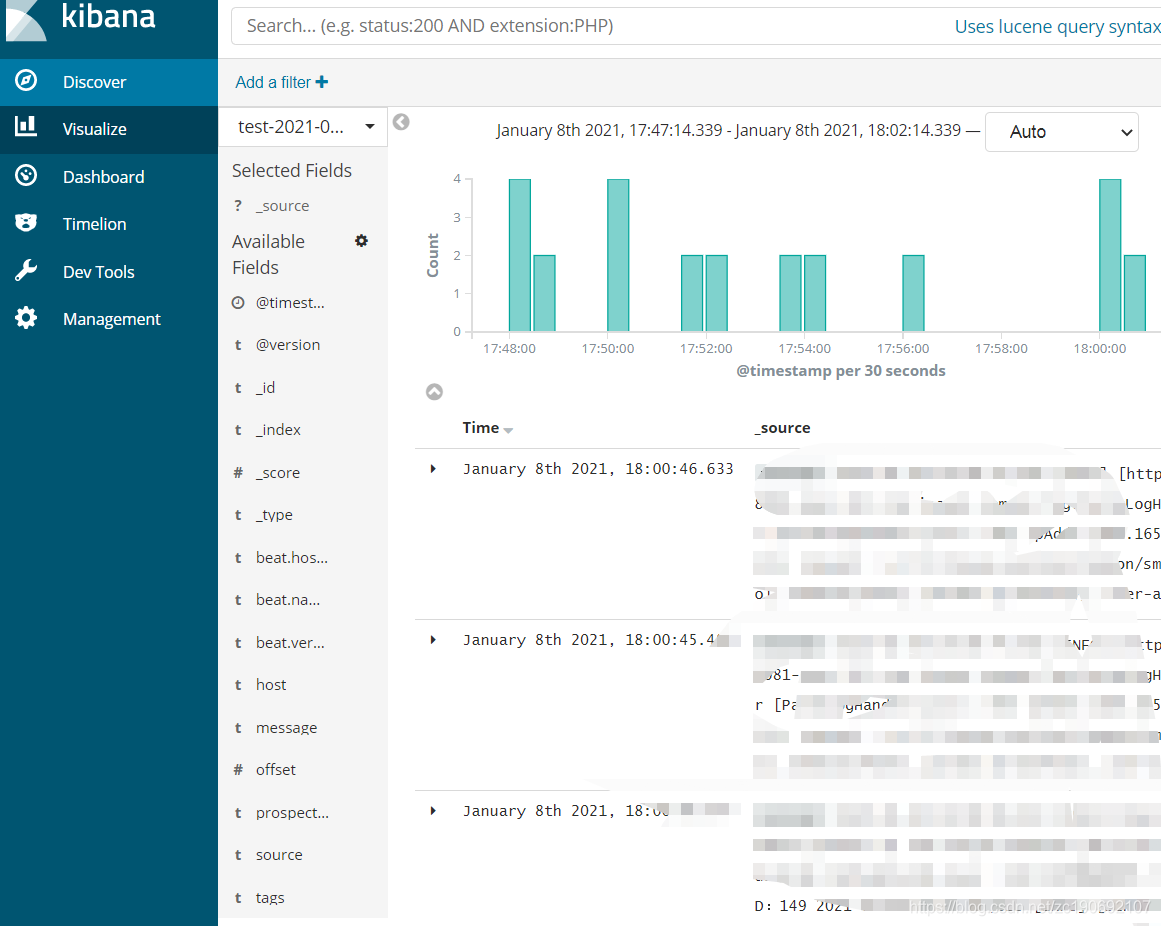Click the first histogram bar near 17:48:00
The width and height of the screenshot is (1161, 926).
(x=520, y=255)
